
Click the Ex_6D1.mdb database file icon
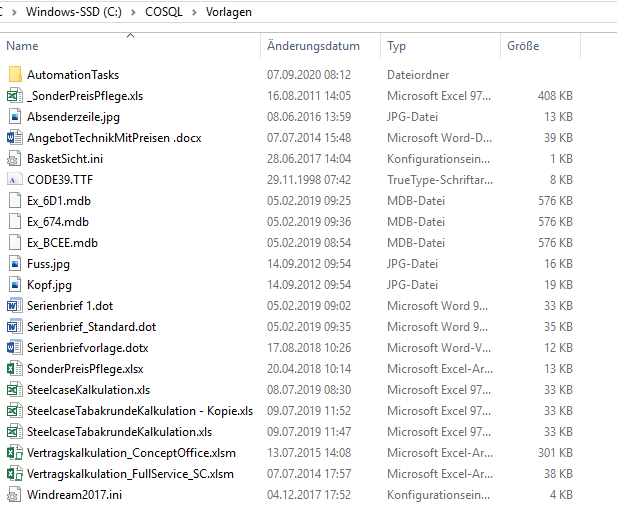tap(14, 201)
